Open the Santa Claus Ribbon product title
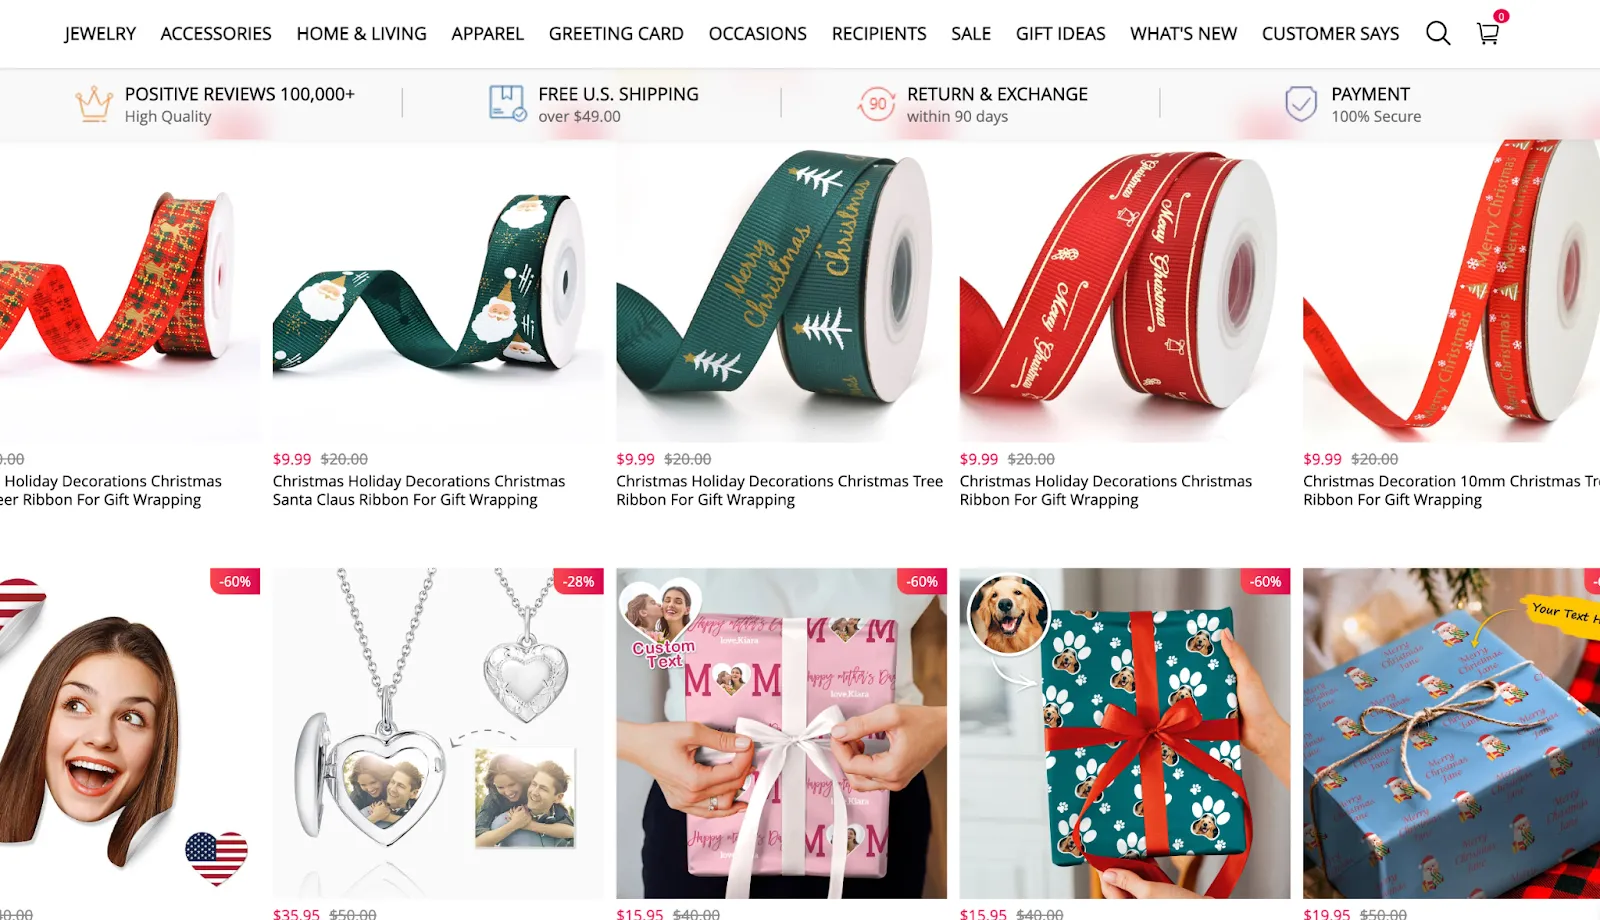The width and height of the screenshot is (1600, 920). (419, 490)
